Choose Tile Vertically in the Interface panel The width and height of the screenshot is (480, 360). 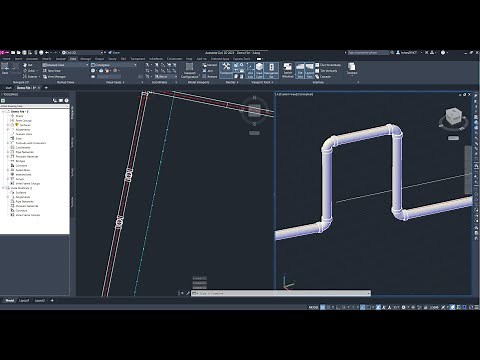pos(327,71)
